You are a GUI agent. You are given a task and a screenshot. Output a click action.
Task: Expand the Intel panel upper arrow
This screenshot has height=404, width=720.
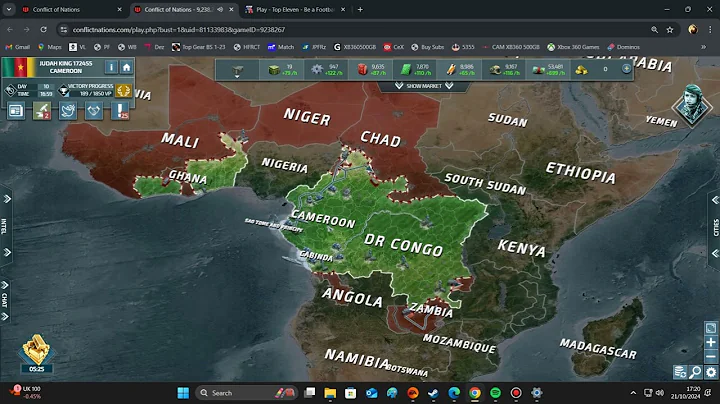tap(7, 199)
